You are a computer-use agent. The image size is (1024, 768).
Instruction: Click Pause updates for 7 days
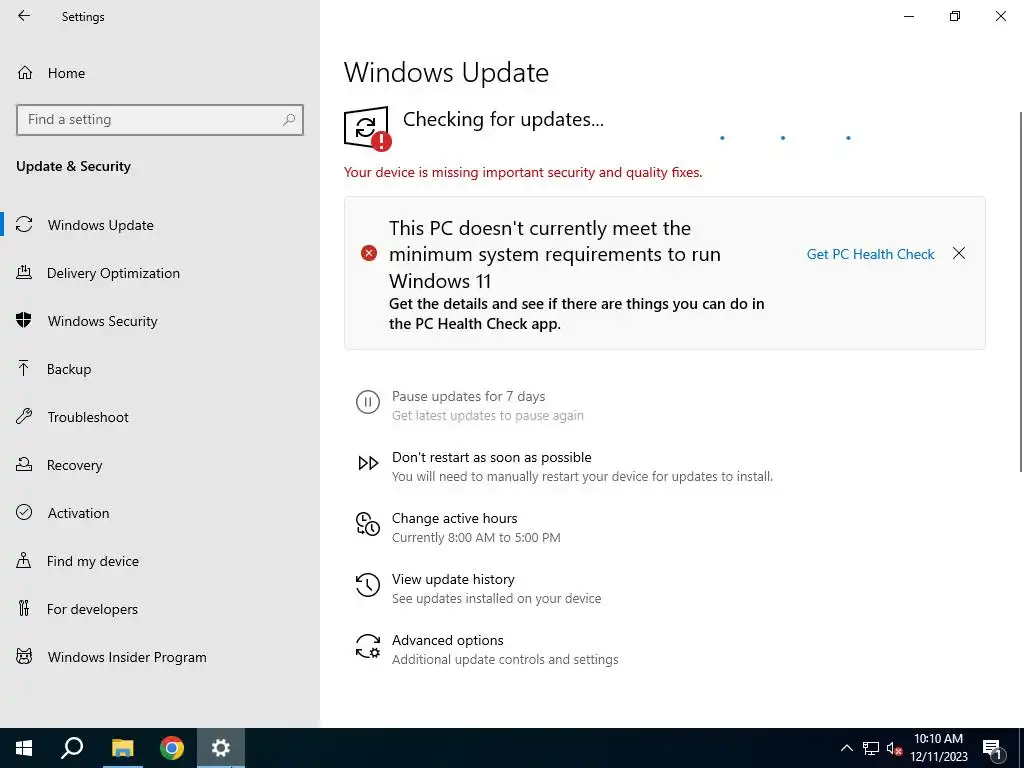tap(468, 396)
